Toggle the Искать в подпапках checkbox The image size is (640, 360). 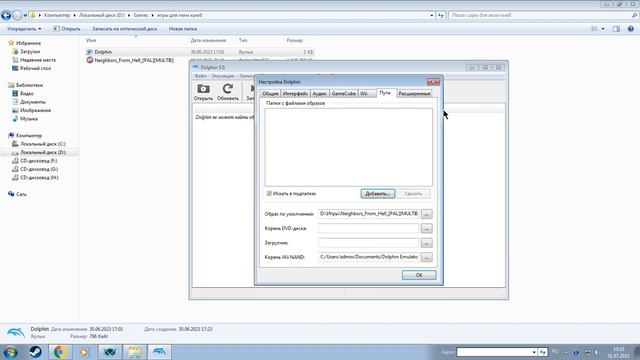[x=269, y=193]
